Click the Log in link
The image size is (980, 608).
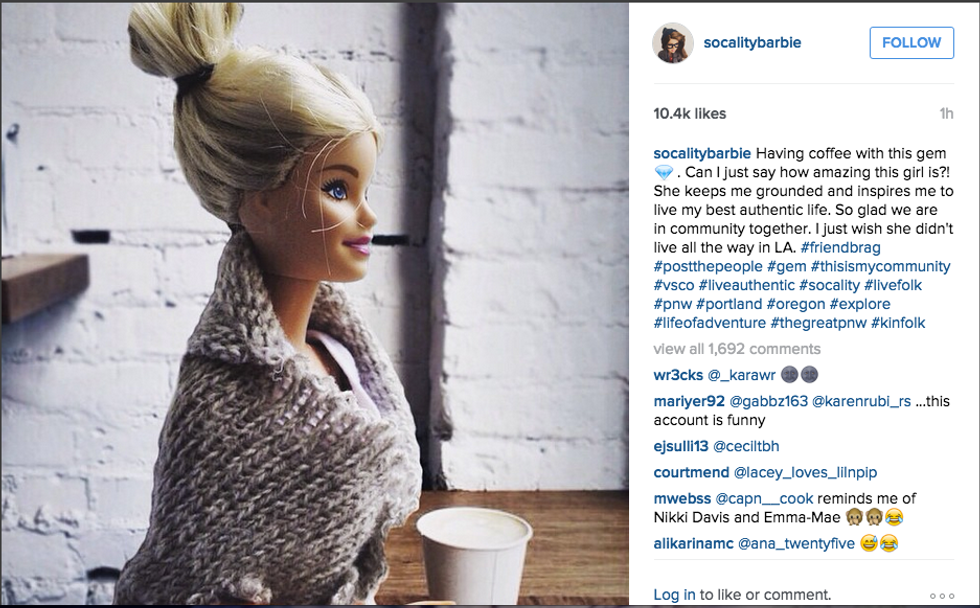tap(674, 595)
